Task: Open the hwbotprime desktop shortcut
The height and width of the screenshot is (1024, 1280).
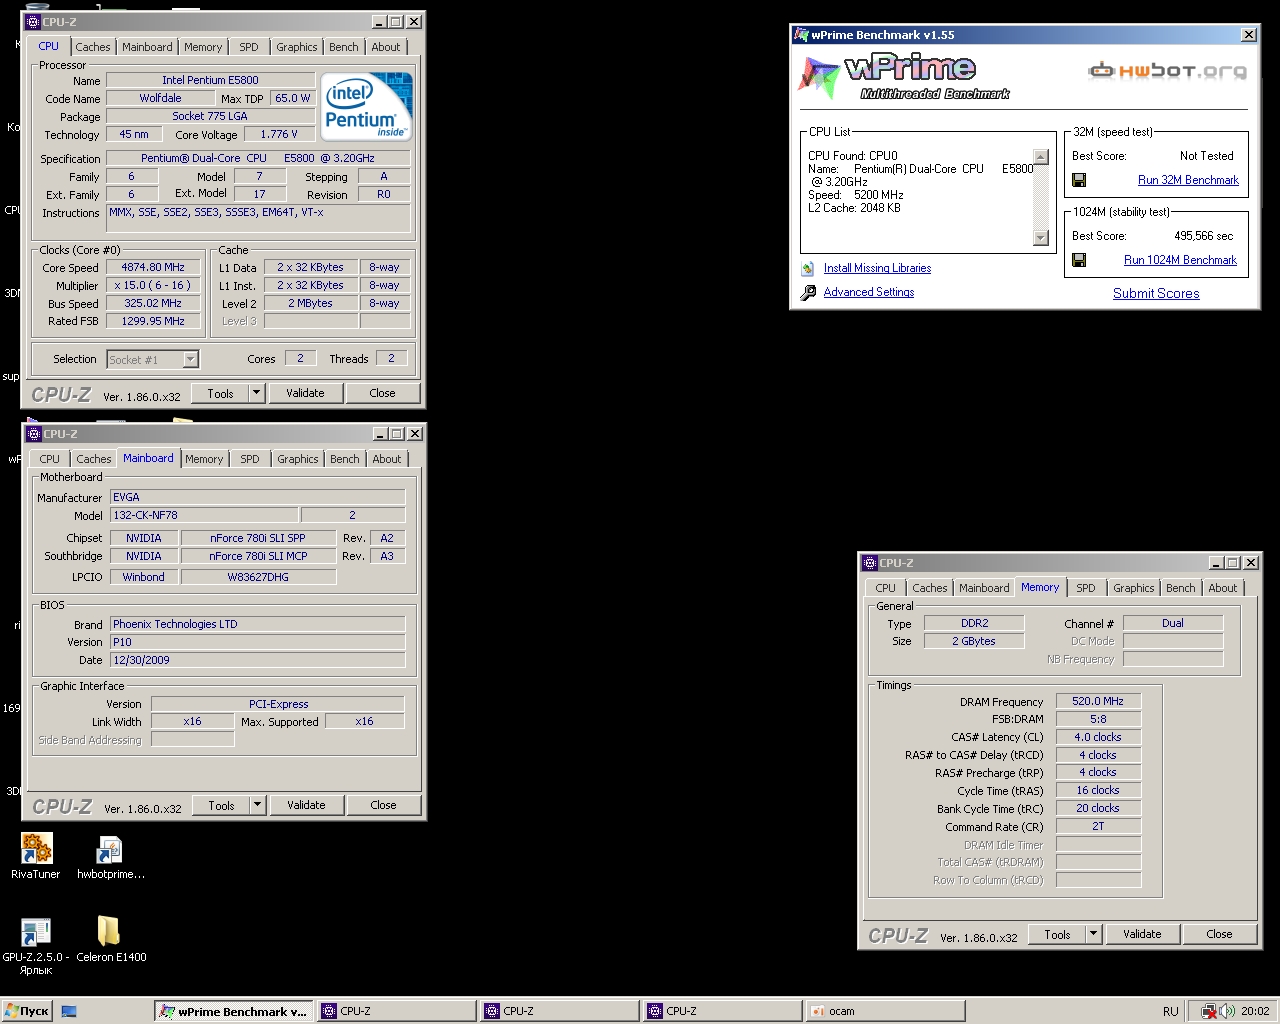Action: click(x=109, y=849)
